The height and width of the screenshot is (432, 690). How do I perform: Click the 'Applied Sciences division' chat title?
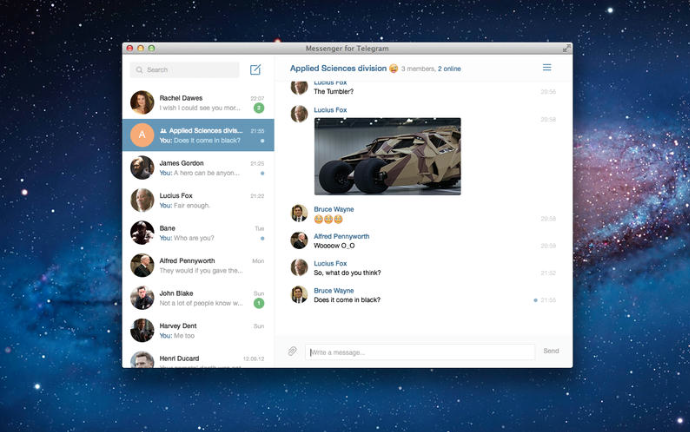(x=338, y=68)
